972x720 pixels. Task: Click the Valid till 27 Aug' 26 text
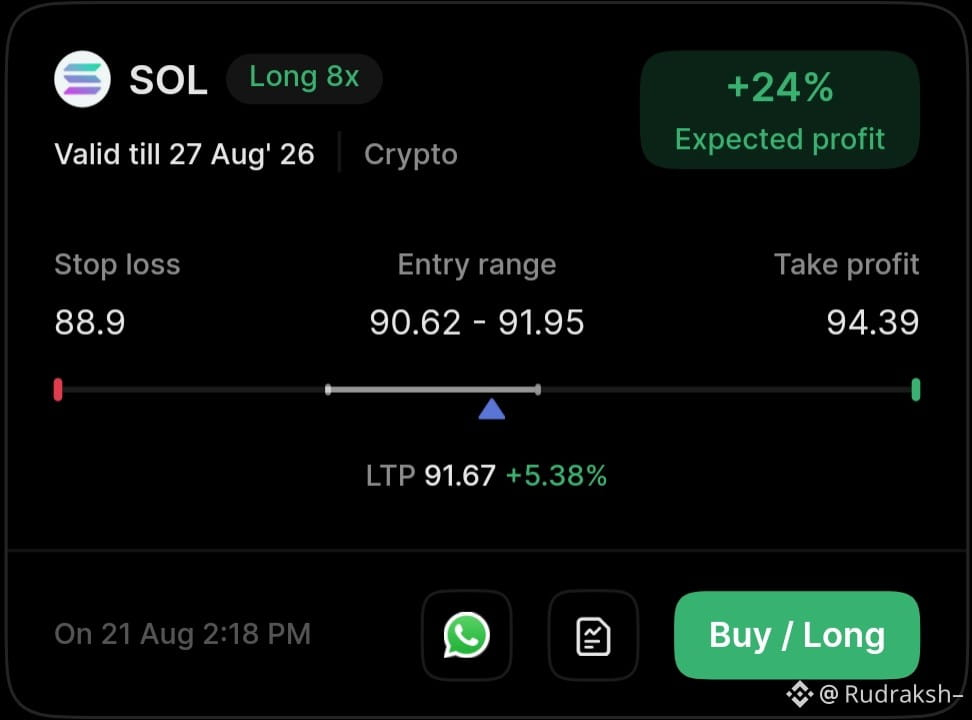tap(184, 154)
